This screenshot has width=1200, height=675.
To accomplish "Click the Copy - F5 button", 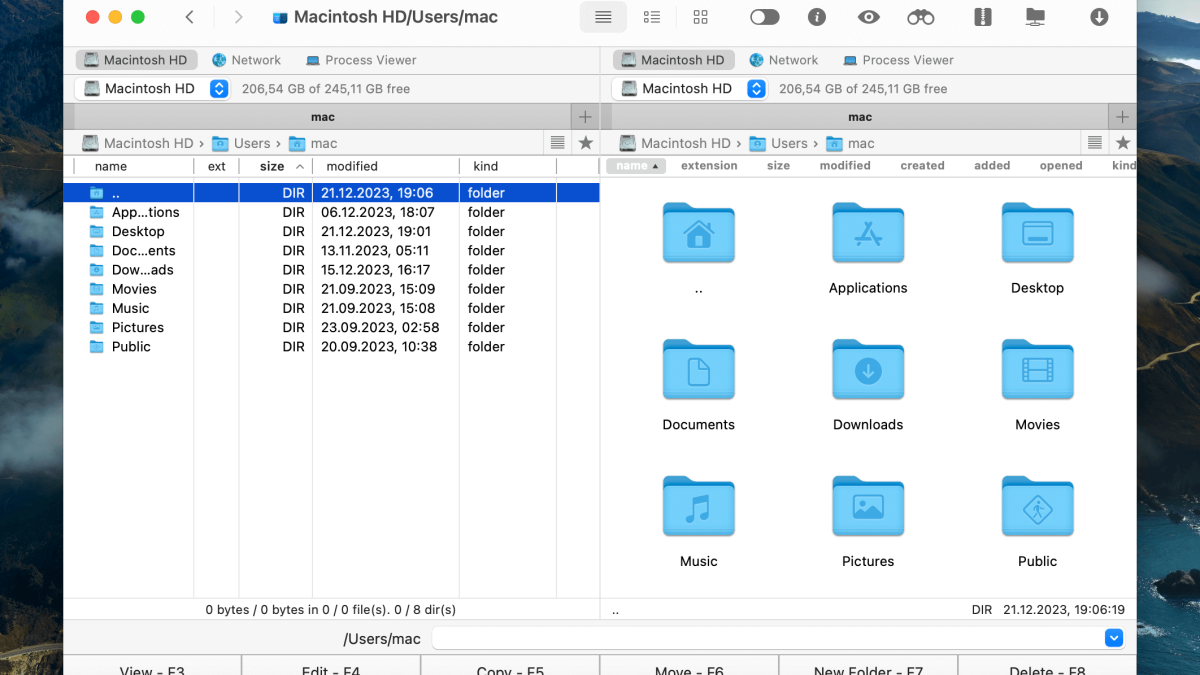I will [x=510, y=668].
